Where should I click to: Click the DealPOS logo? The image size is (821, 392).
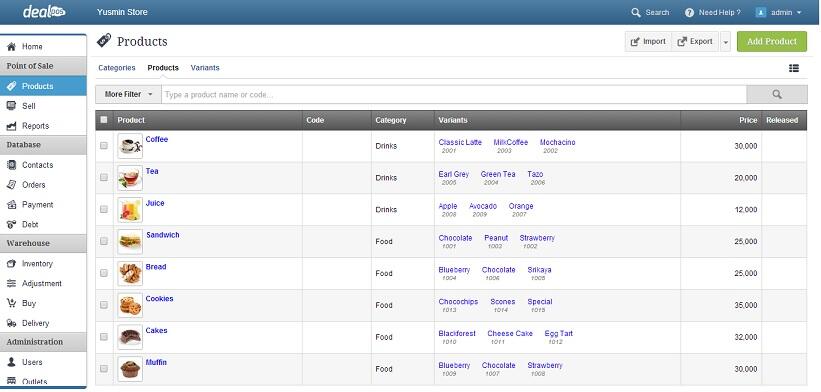[44, 12]
